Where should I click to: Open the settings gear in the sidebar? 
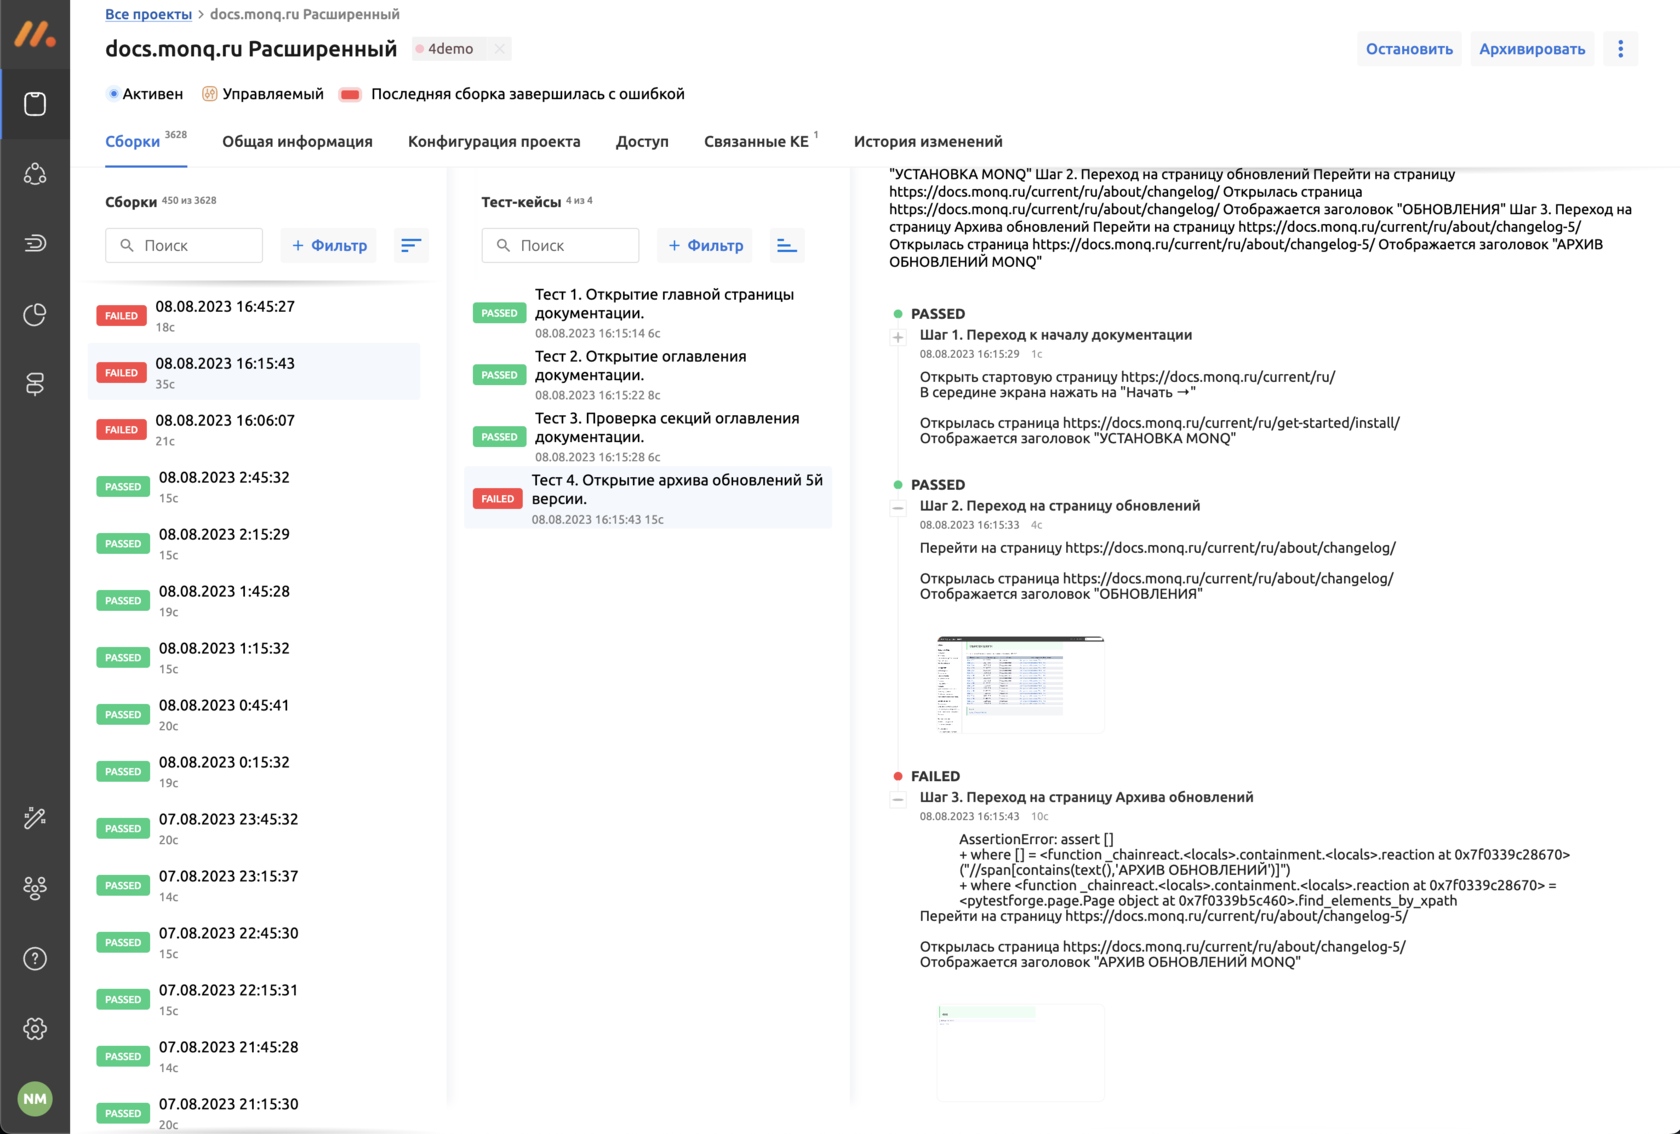(35, 1028)
